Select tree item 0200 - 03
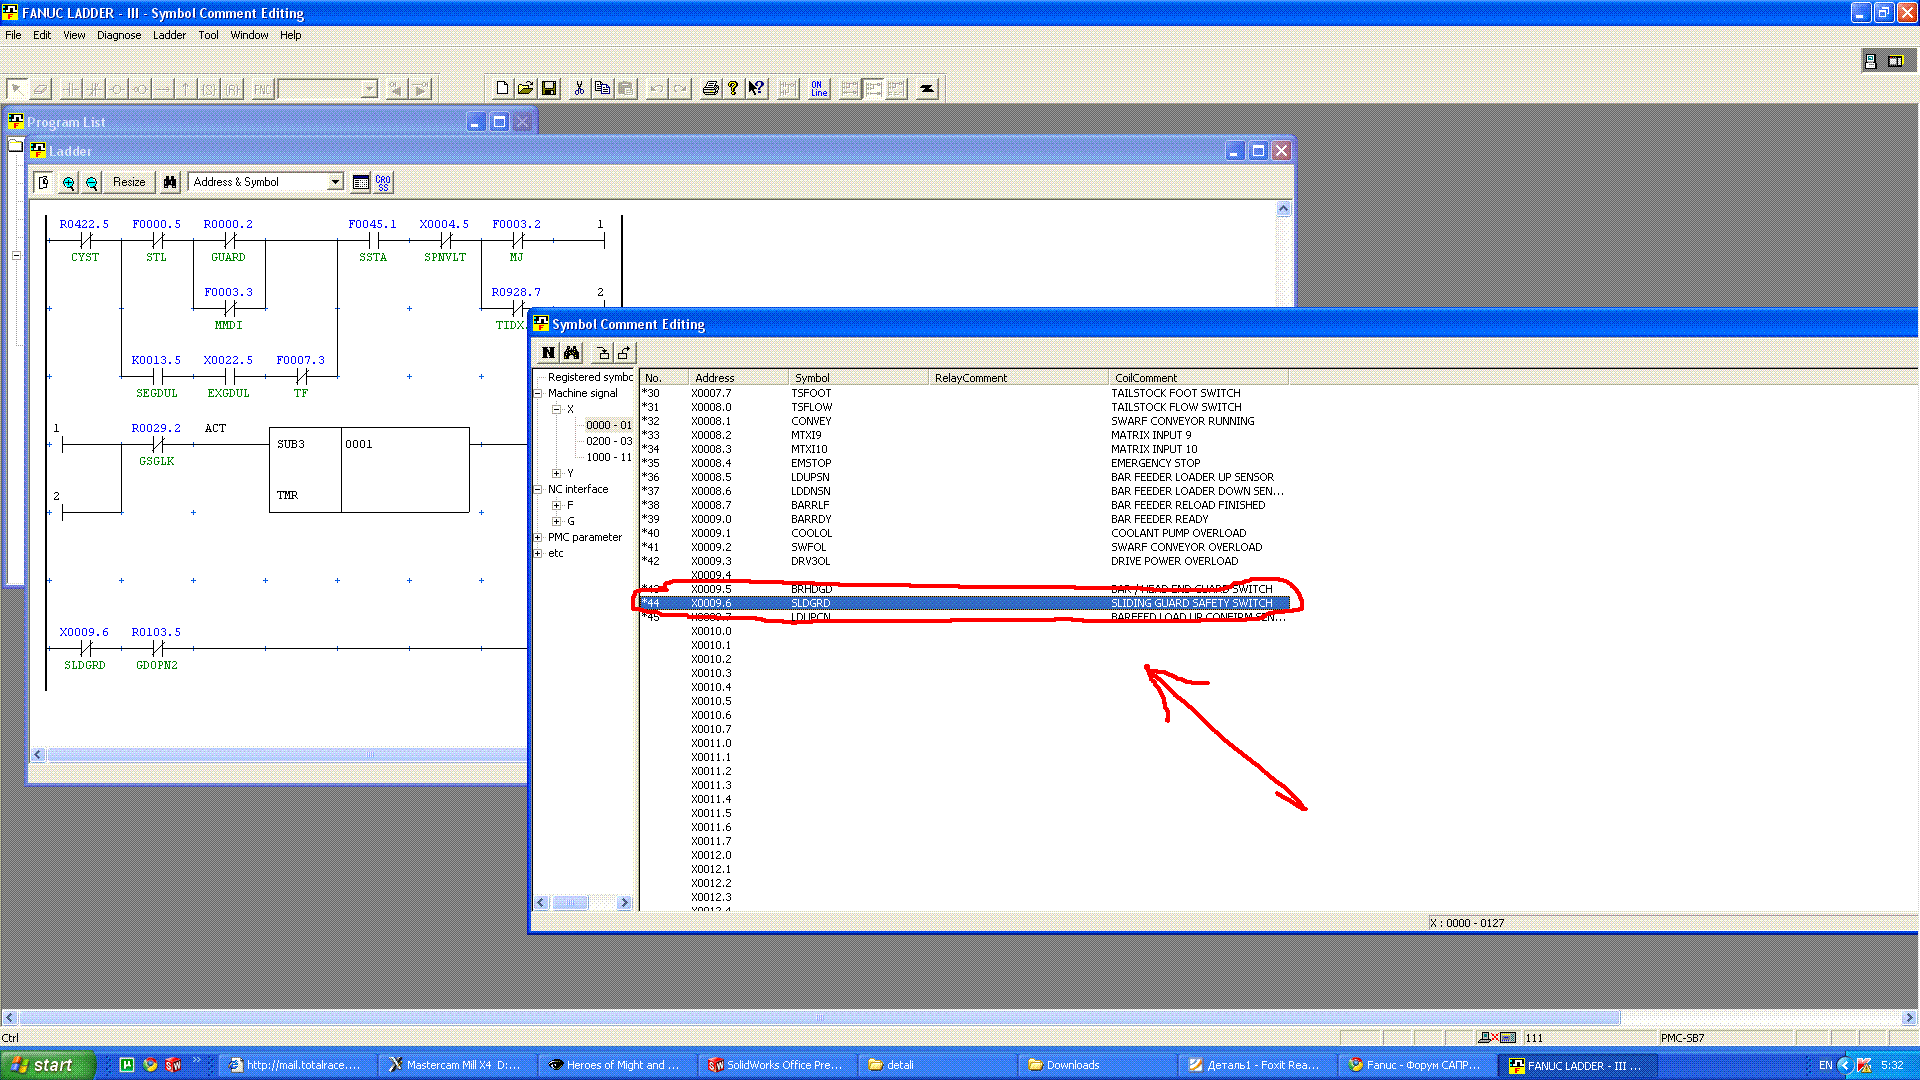Image resolution: width=1920 pixels, height=1080 pixels. 609,442
